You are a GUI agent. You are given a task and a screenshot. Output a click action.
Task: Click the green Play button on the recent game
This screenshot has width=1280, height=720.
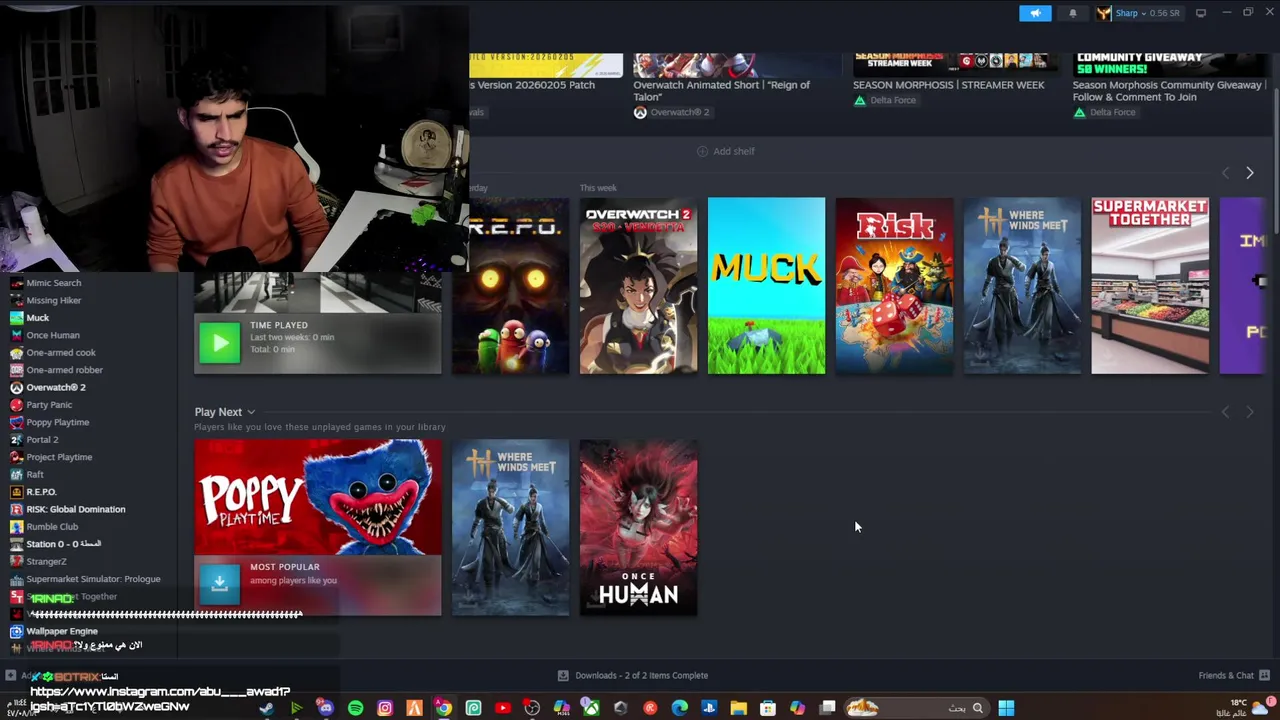[x=219, y=343]
